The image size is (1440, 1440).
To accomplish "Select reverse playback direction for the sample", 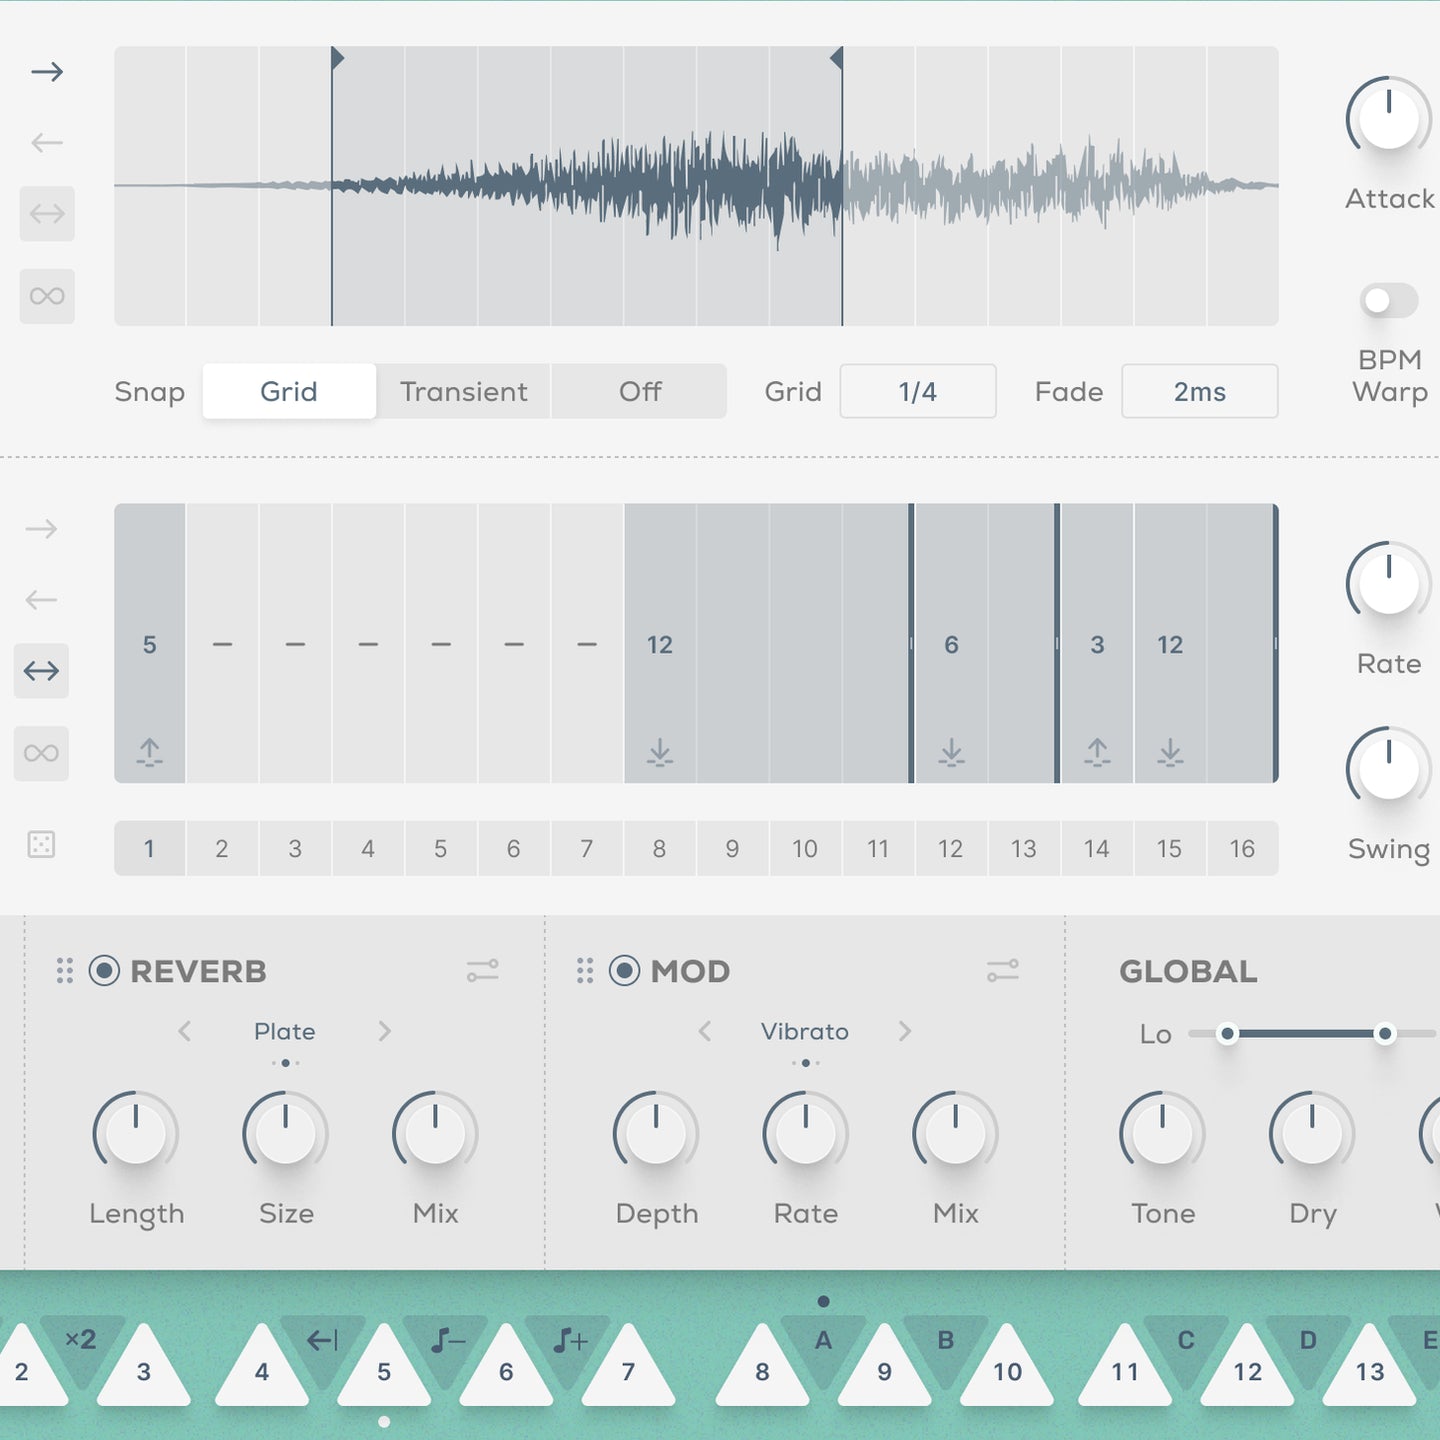I will [x=45, y=141].
